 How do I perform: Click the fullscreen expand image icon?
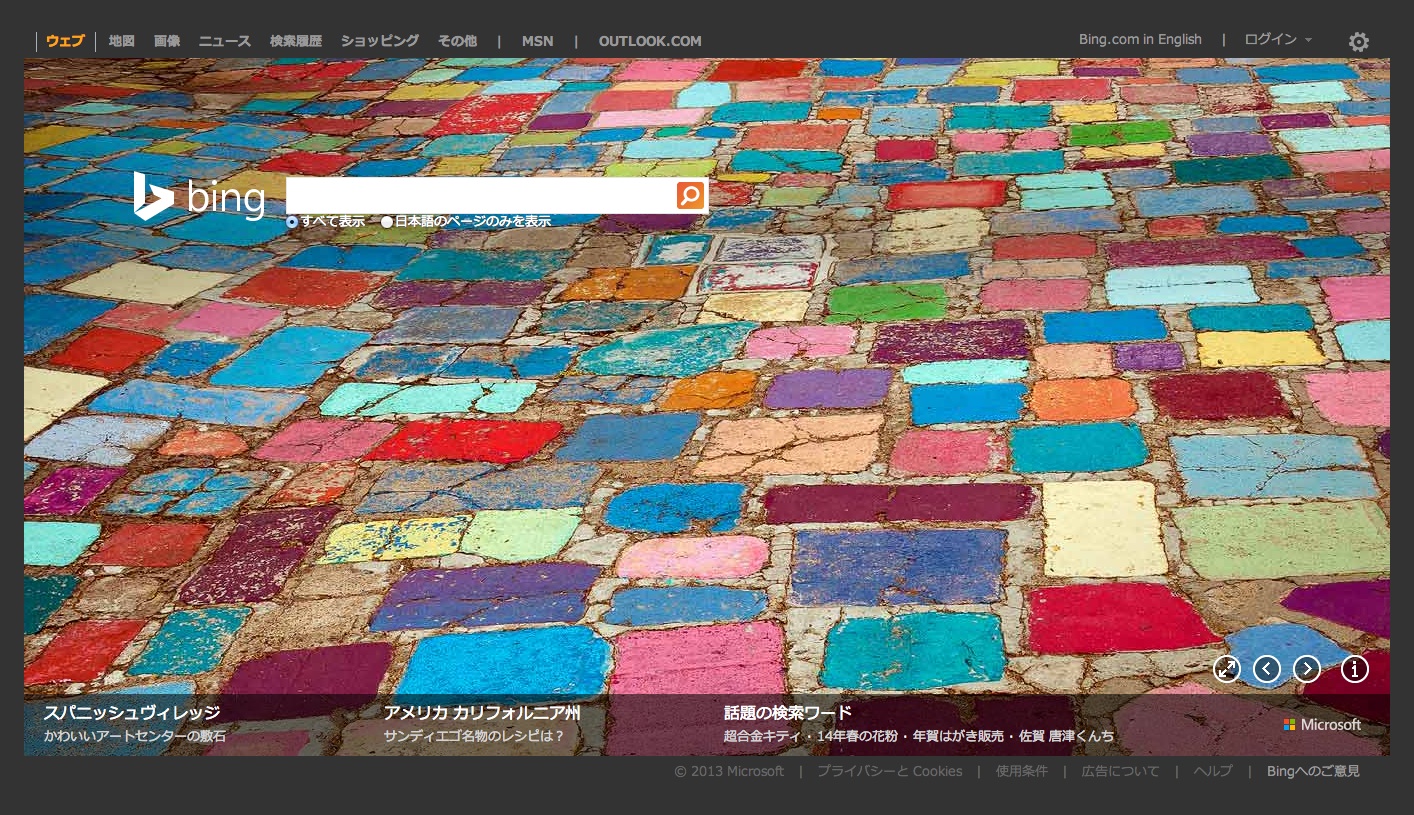[1226, 669]
